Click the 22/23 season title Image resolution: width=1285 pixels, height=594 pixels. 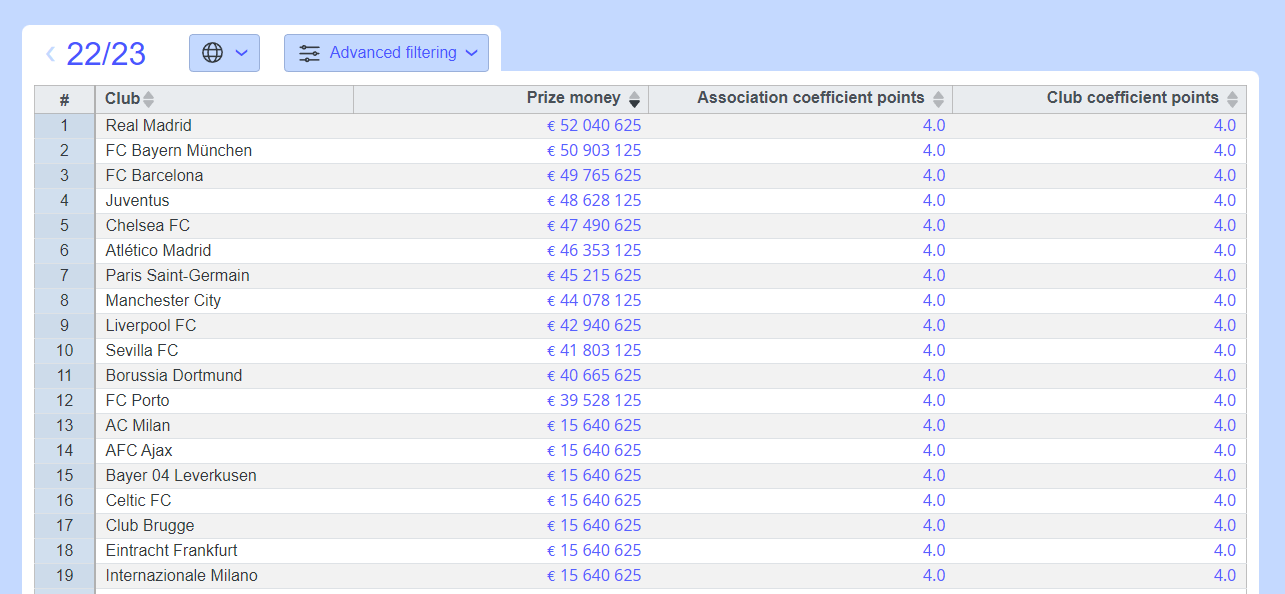pos(106,54)
